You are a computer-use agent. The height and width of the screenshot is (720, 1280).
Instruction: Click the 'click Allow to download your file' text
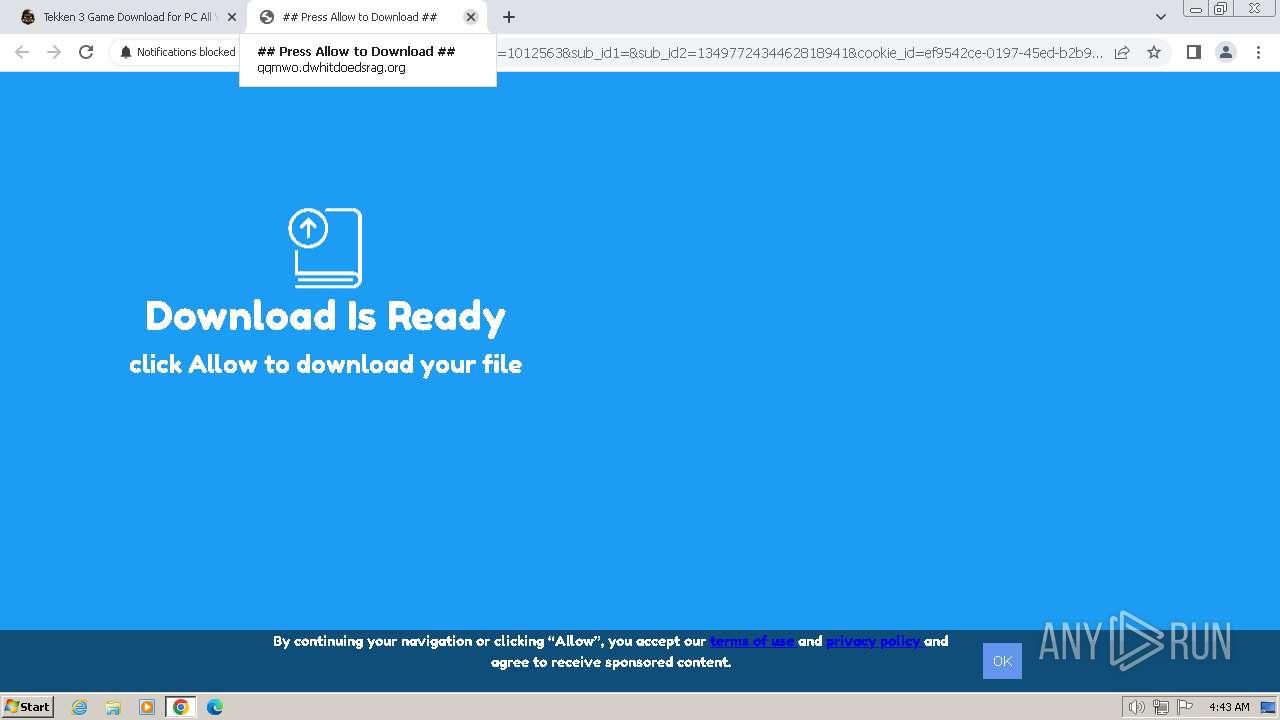click(x=325, y=365)
